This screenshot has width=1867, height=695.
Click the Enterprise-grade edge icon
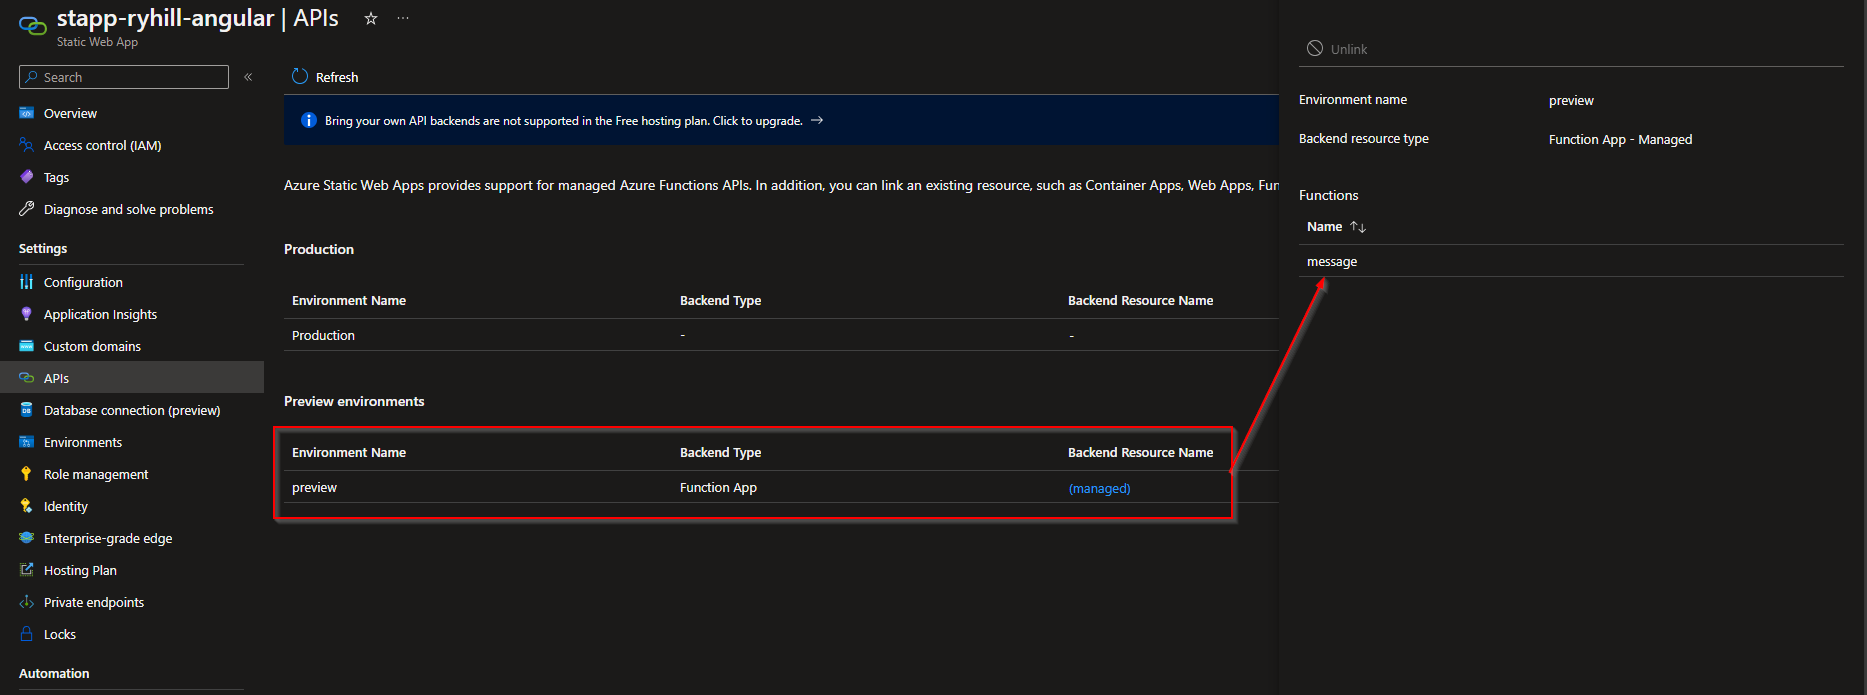[x=27, y=538]
